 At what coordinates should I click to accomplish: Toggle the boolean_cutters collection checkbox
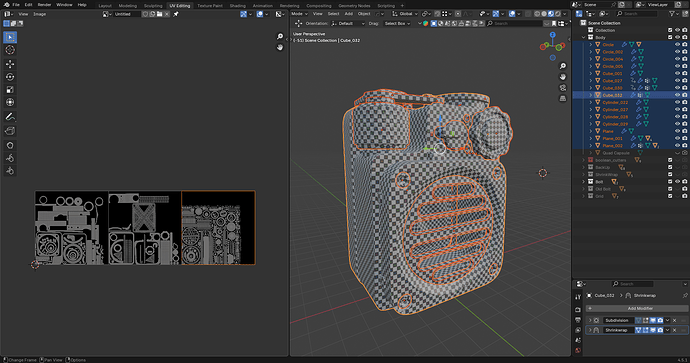pyautogui.click(x=670, y=160)
